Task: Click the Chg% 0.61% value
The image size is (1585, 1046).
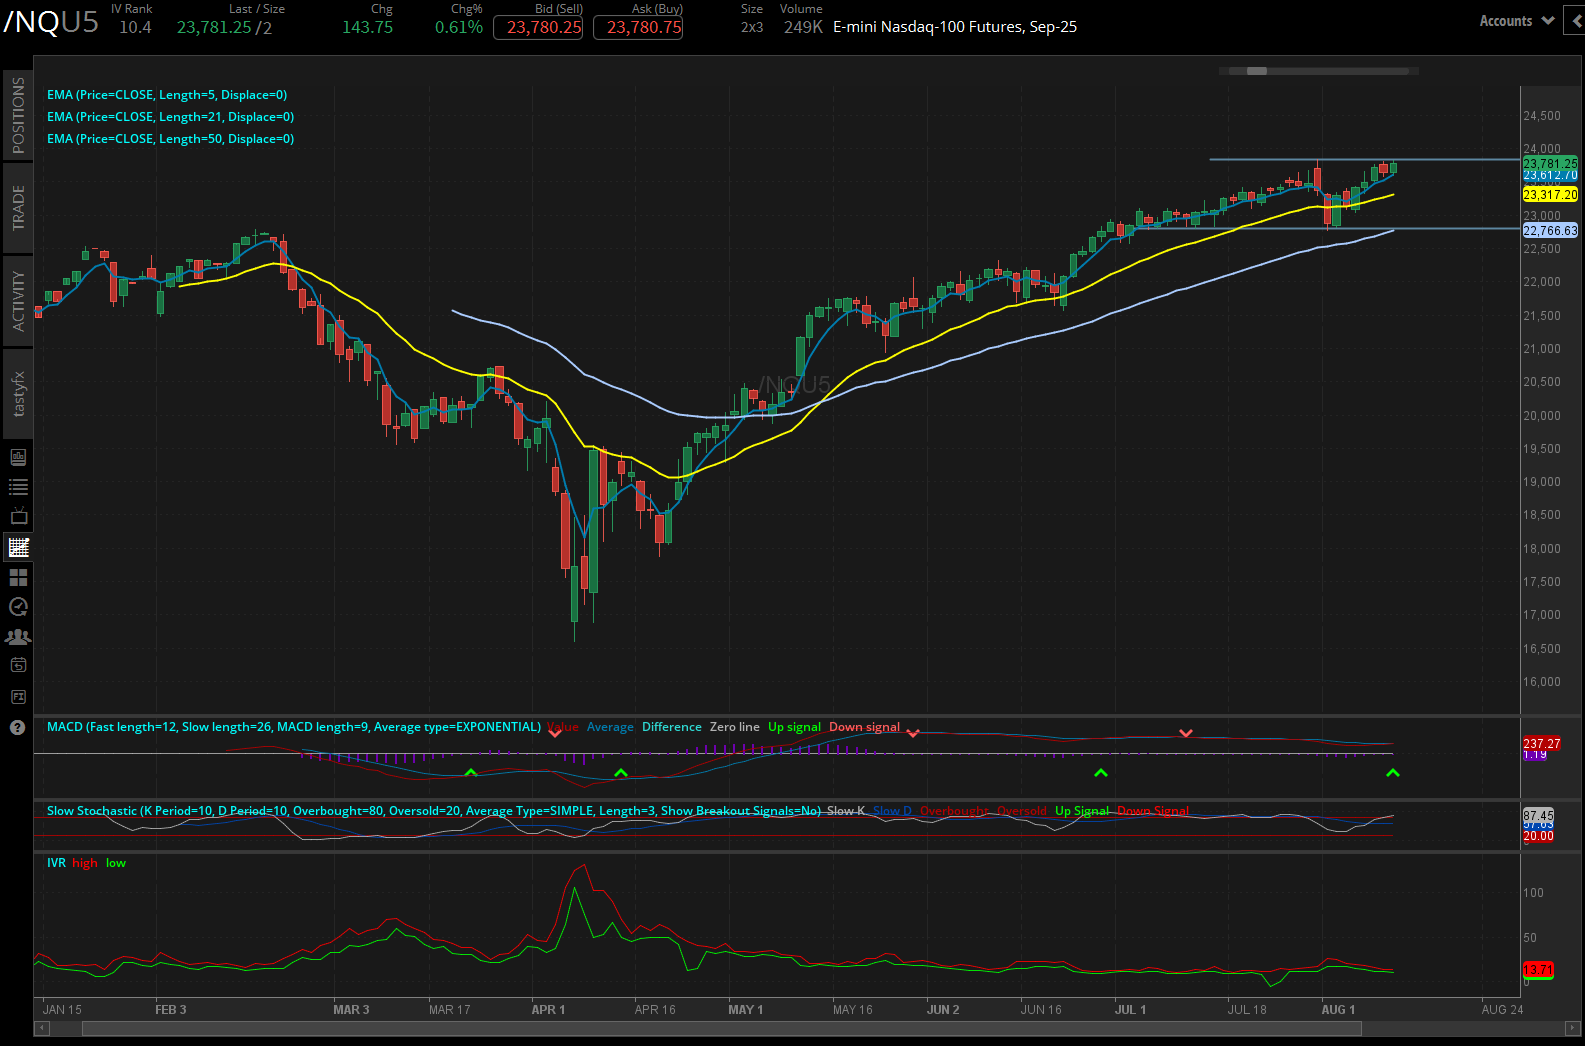Action: point(459,27)
